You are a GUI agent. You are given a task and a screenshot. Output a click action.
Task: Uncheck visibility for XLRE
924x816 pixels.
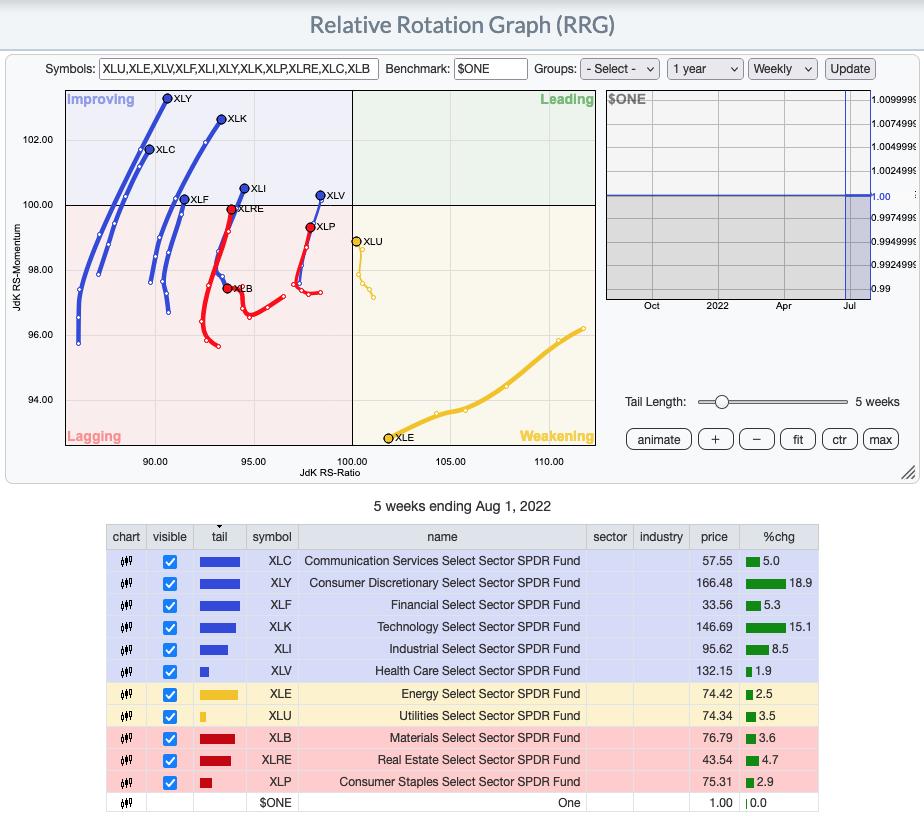[170, 760]
